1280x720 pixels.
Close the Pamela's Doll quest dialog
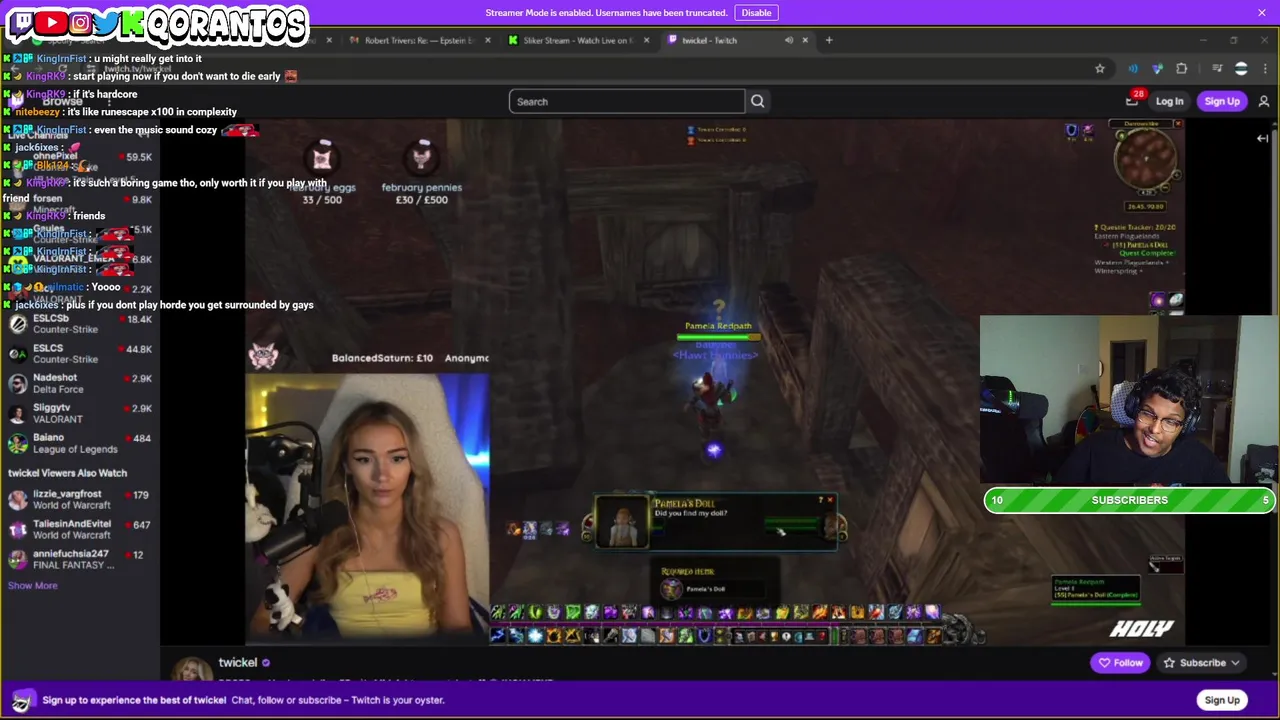coord(829,500)
